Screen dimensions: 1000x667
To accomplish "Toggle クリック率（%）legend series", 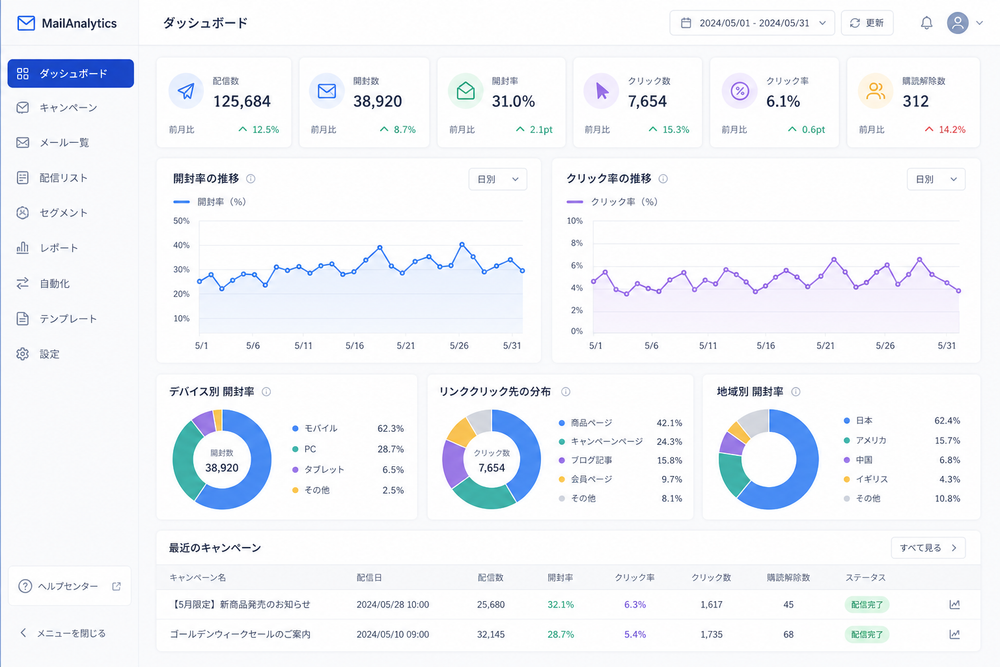I will (612, 202).
